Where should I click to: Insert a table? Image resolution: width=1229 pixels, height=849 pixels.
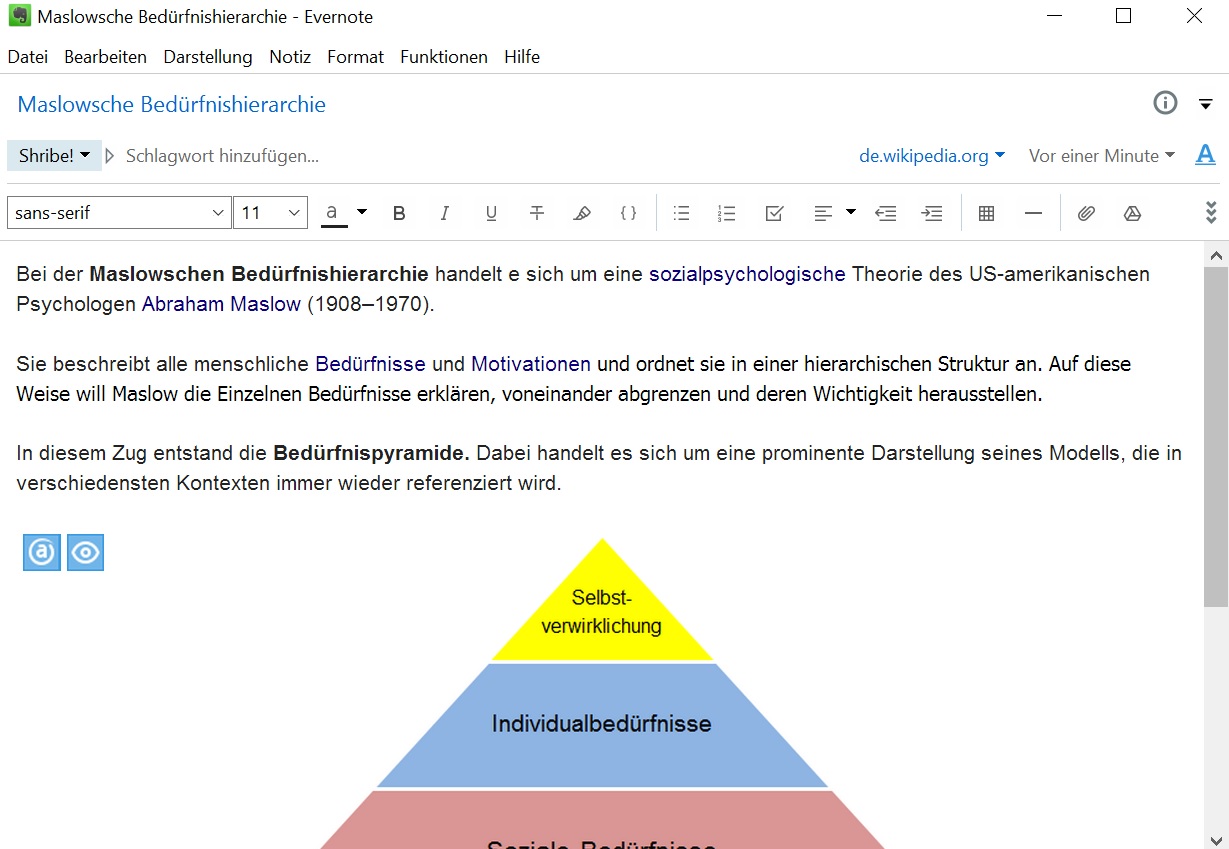[x=986, y=213]
